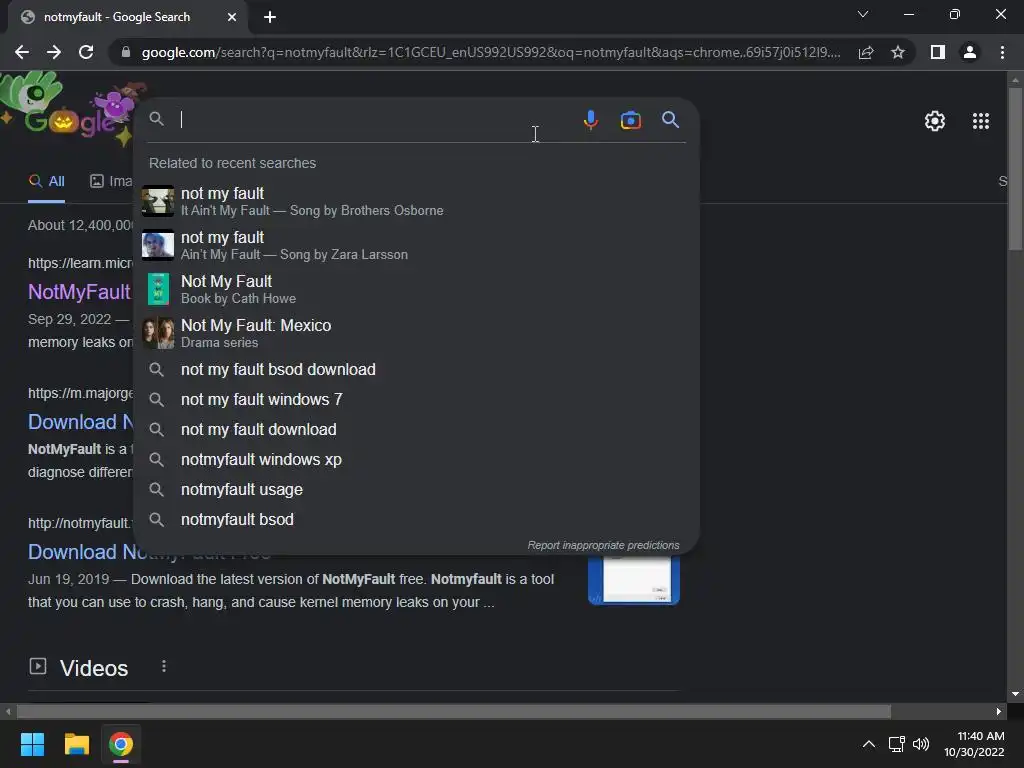Open the network status tray icon
Image resolution: width=1024 pixels, height=768 pixels.
[896, 744]
